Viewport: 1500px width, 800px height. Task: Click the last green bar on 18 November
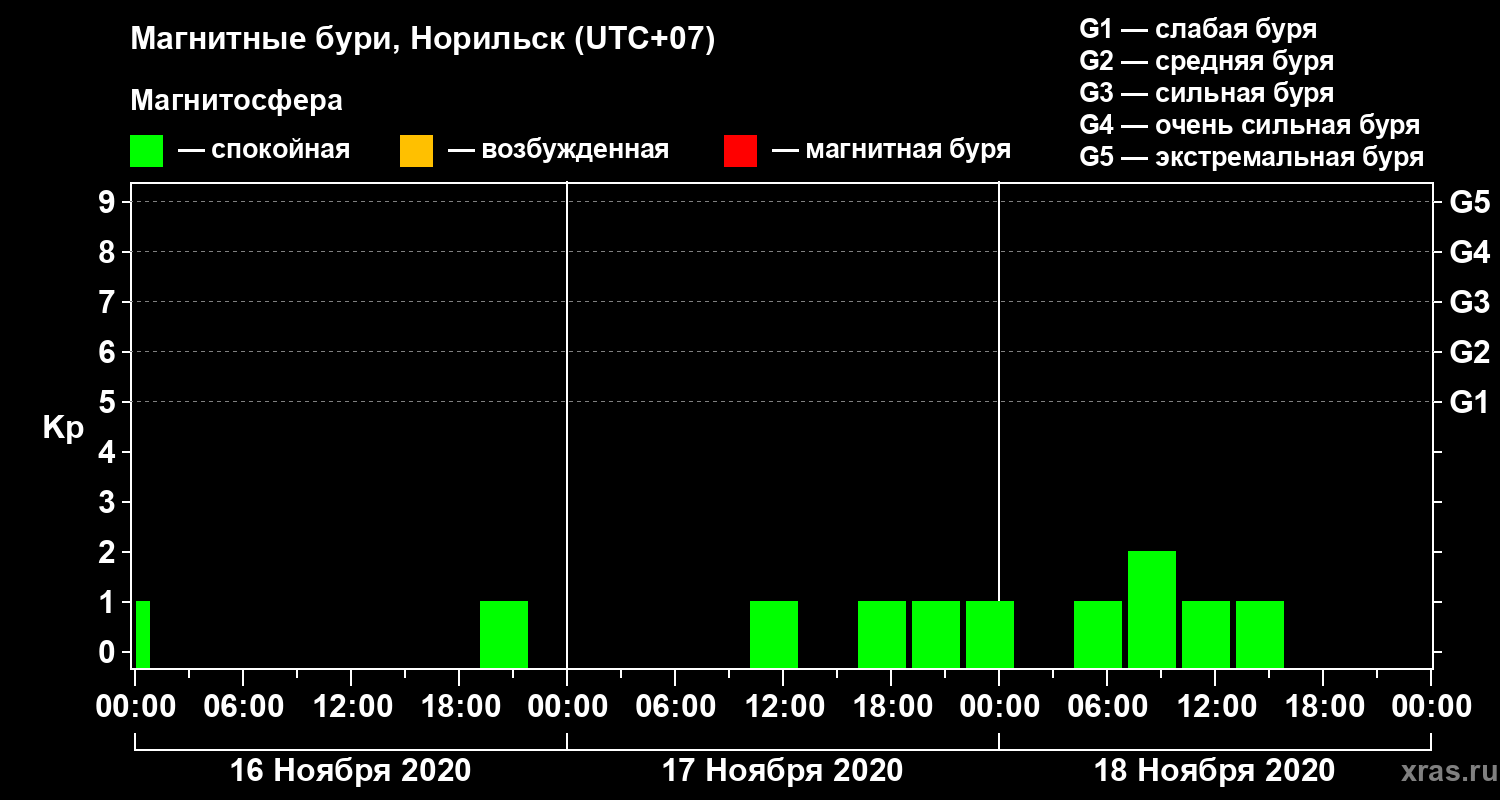tap(1260, 634)
